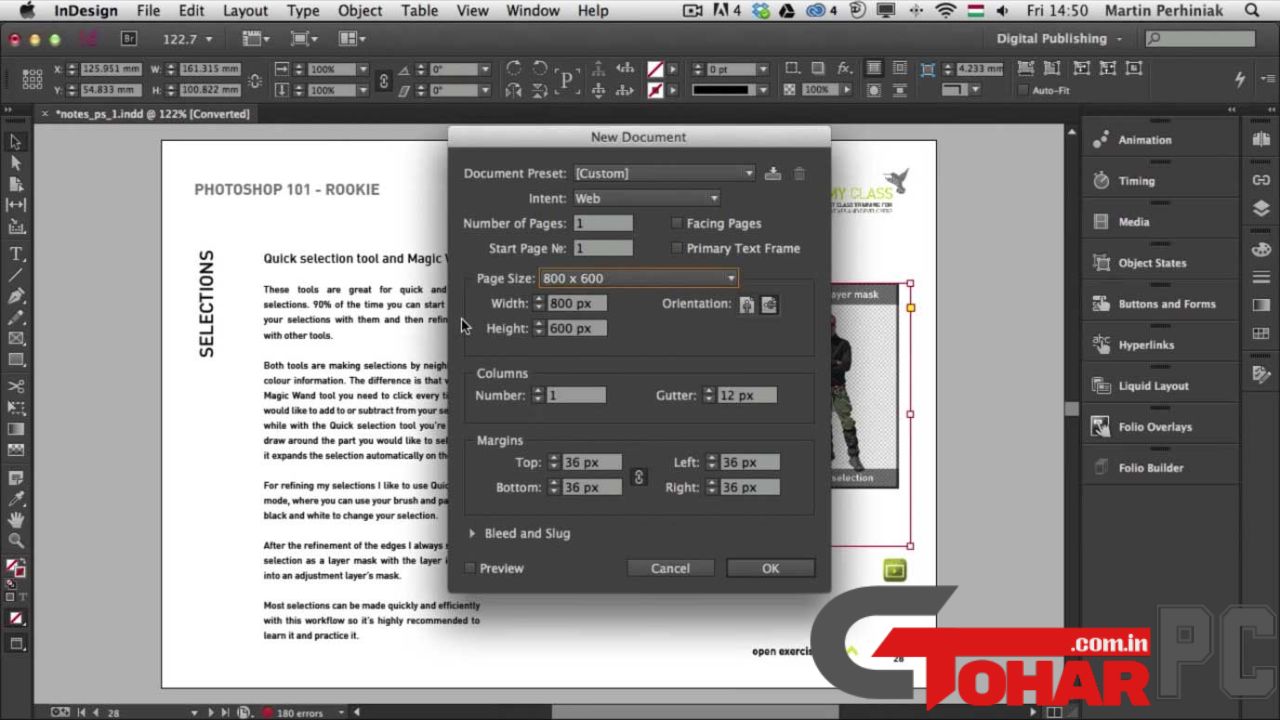
Task: Tick the Preview checkbox in dialog
Action: (470, 568)
